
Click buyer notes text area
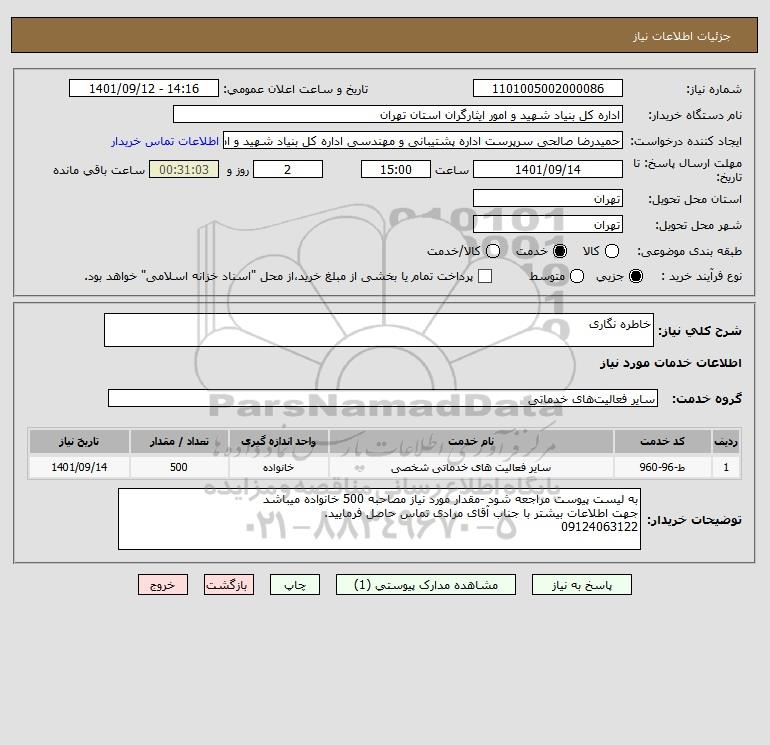[x=379, y=519]
